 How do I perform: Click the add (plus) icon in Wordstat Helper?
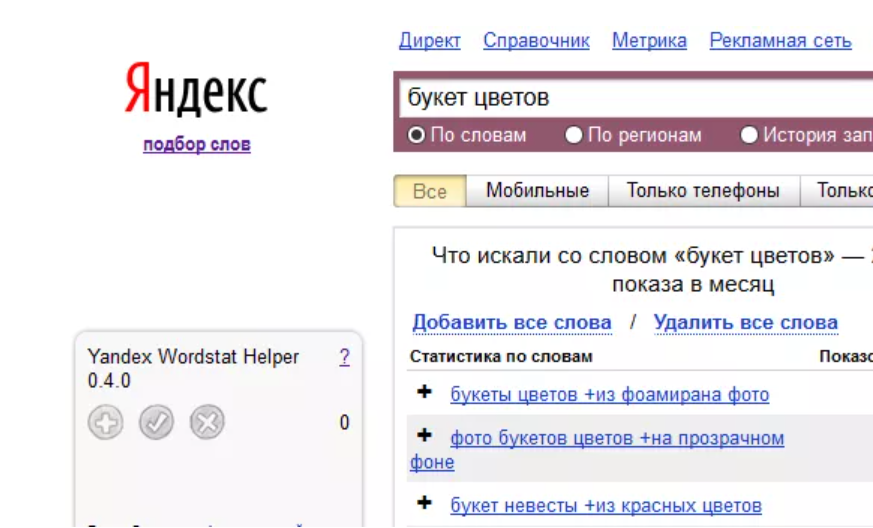105,422
